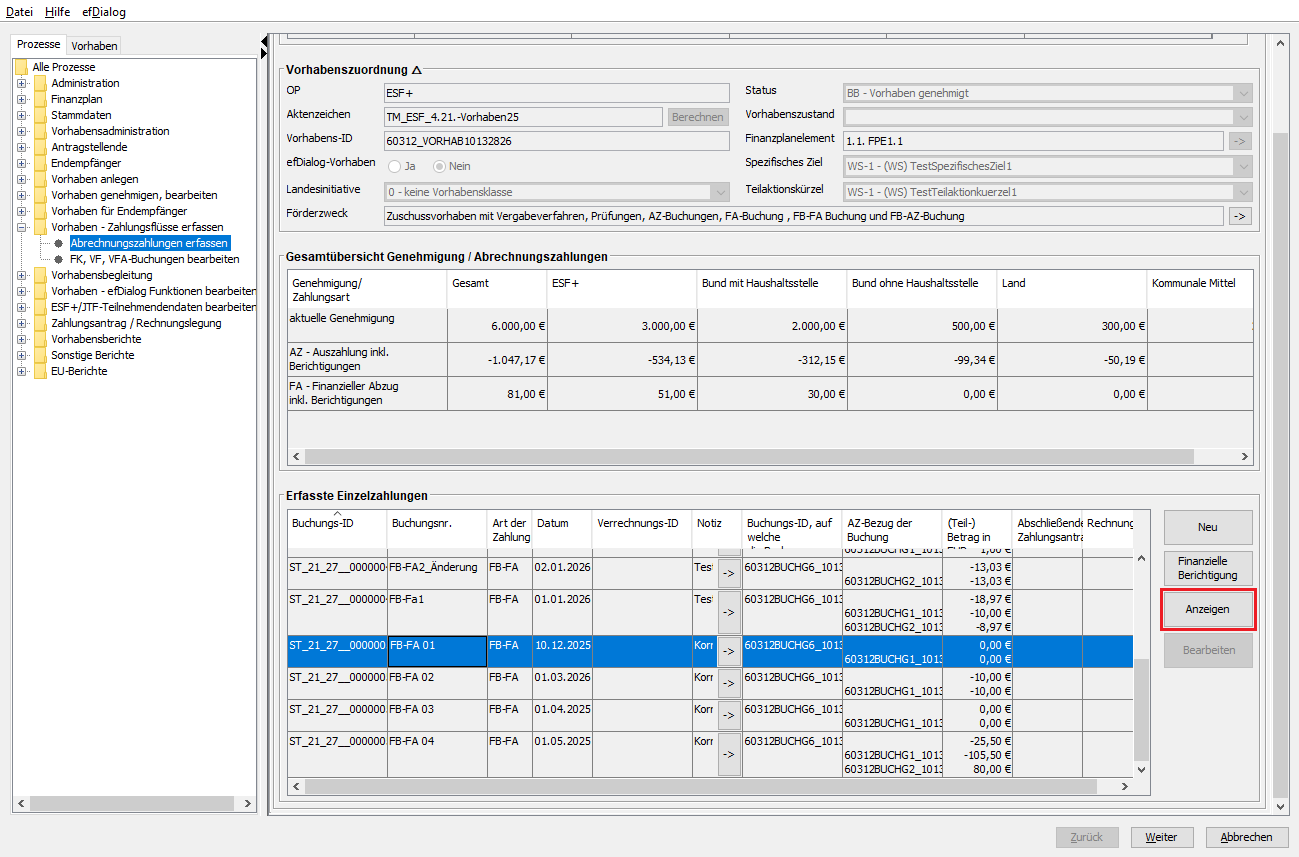Click the Anzeigen button

1207,609
